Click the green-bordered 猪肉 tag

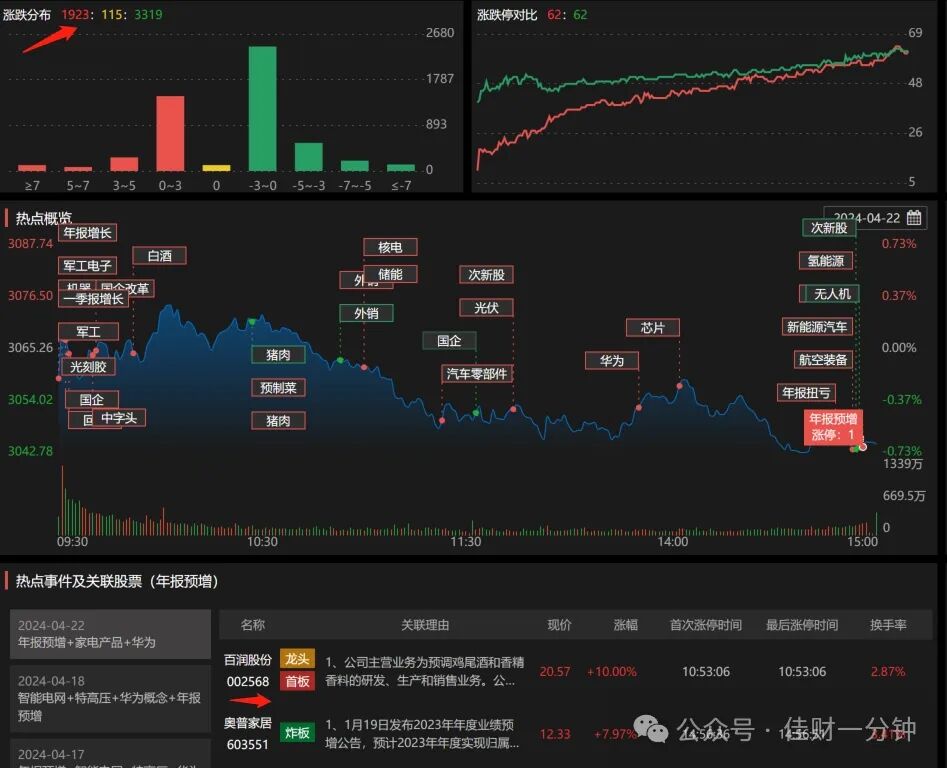[278, 354]
